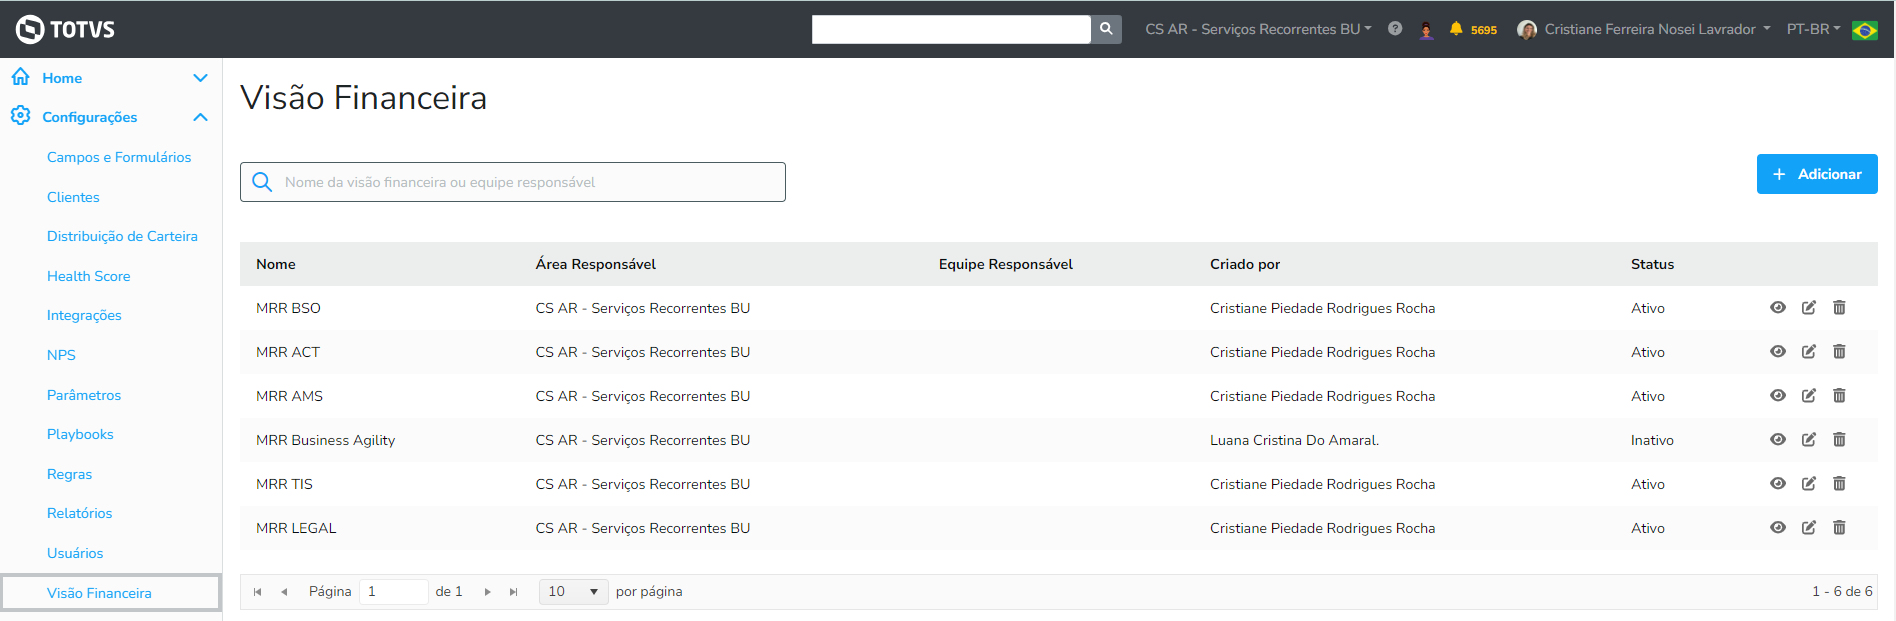Click the Adicionar button

click(1817, 174)
